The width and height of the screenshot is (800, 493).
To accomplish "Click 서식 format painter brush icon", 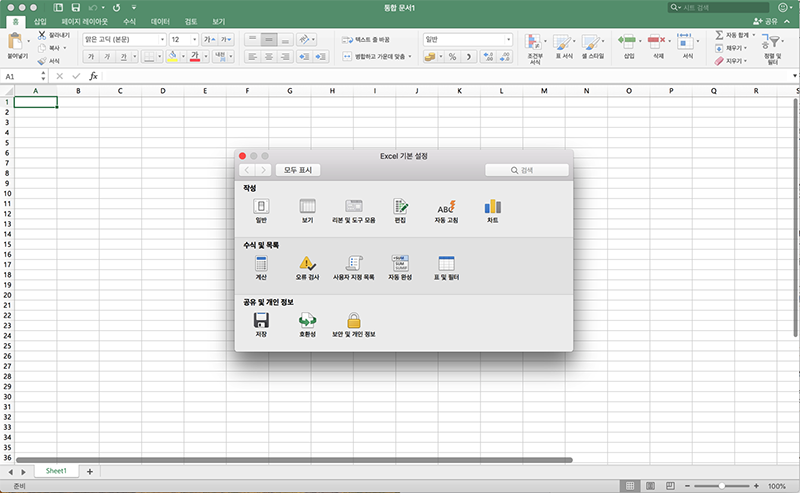I will [42, 61].
